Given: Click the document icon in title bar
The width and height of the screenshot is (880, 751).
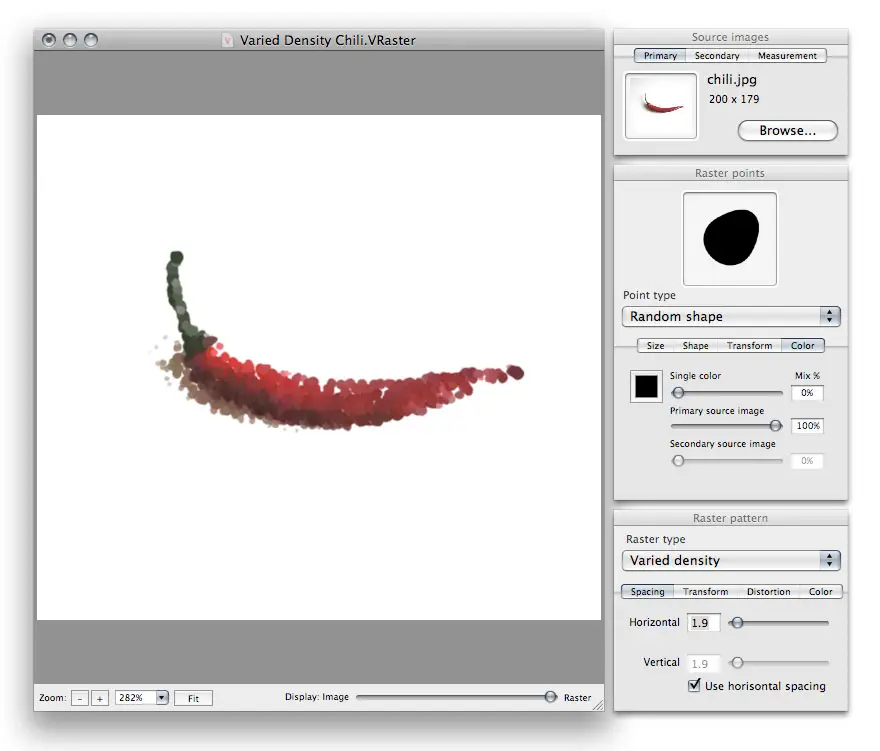Looking at the screenshot, I should coord(228,40).
